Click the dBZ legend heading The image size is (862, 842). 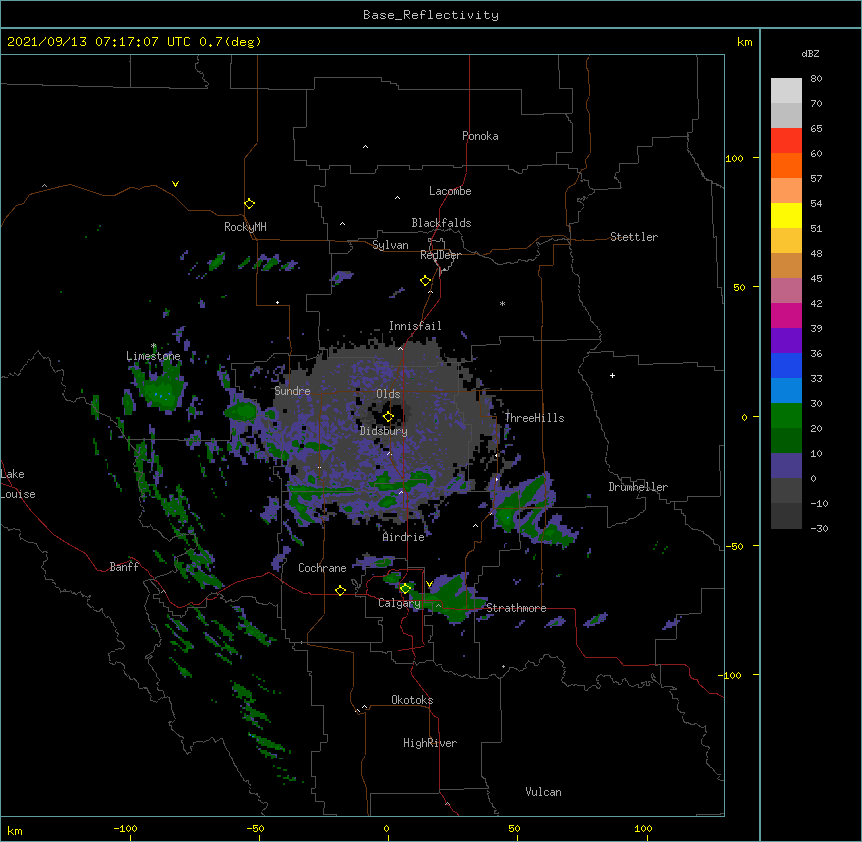(810, 54)
